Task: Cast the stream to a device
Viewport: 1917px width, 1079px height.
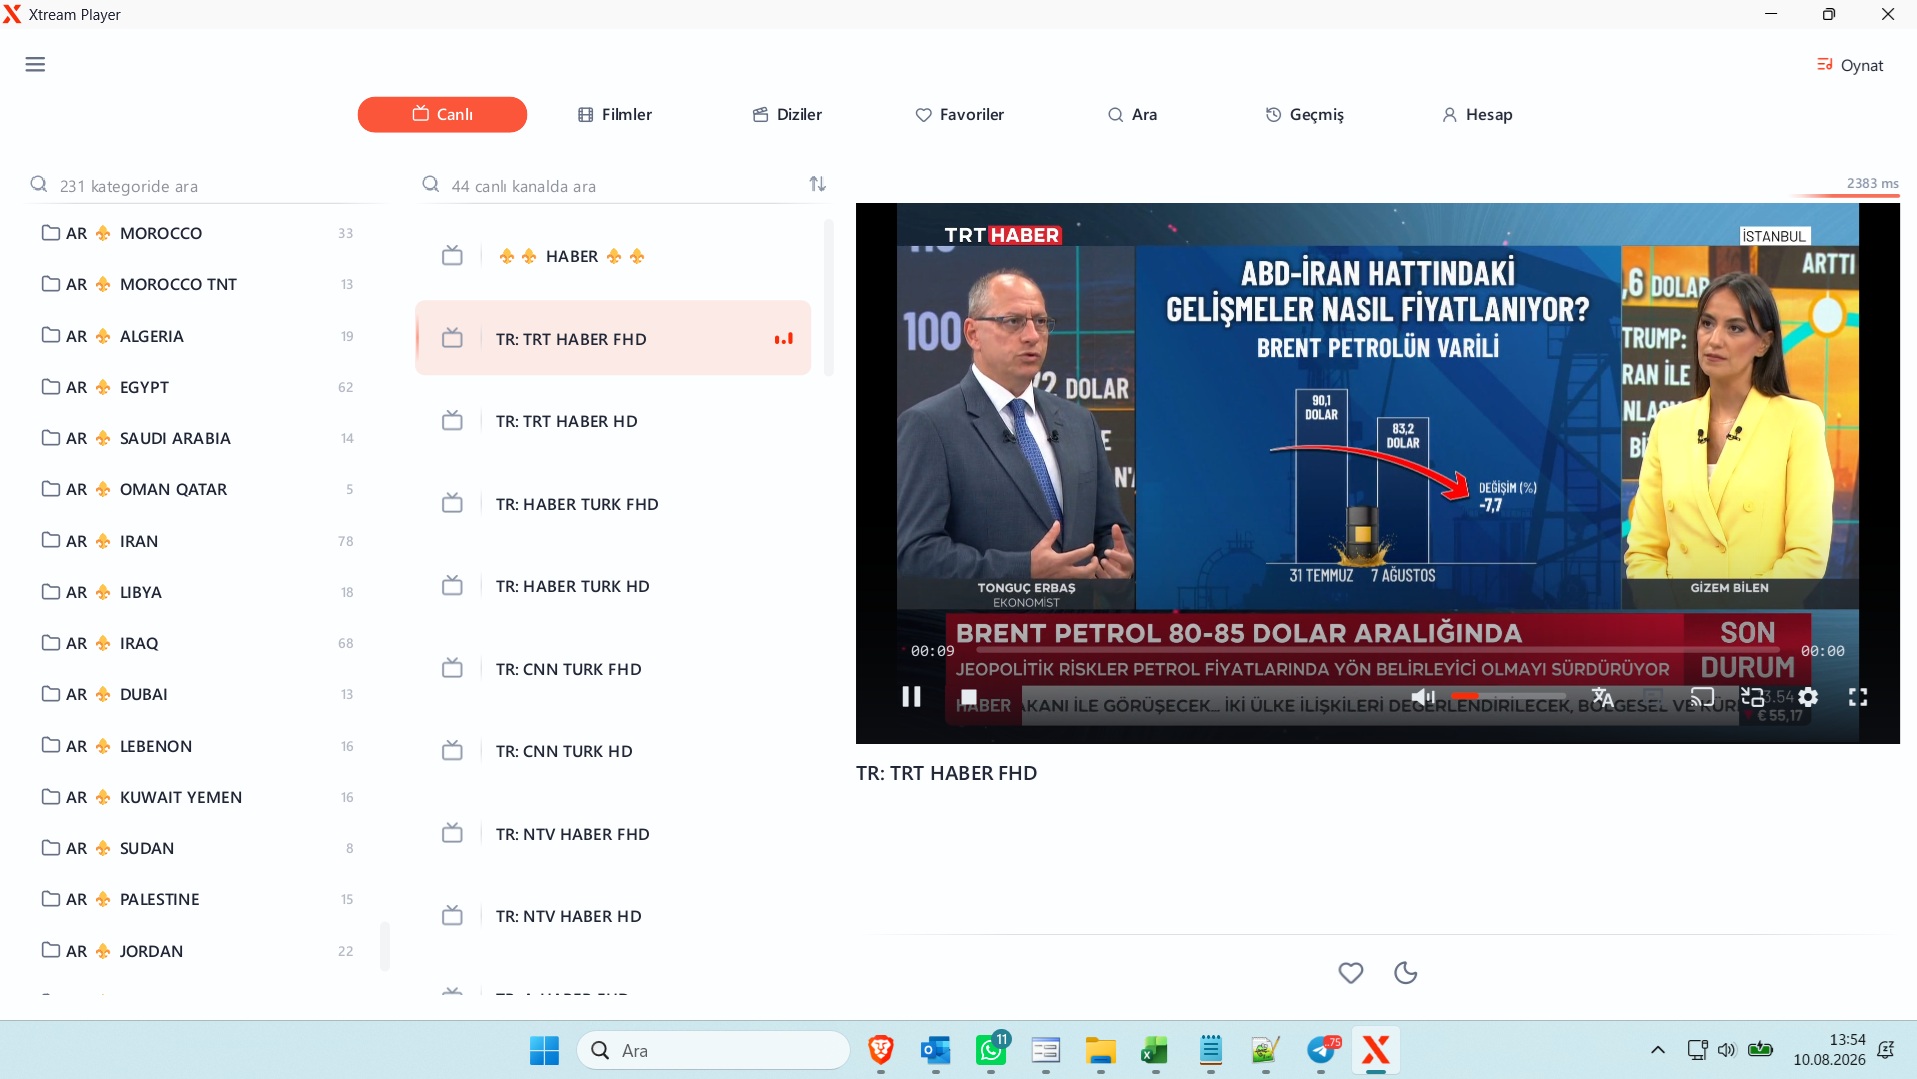Action: click(1702, 697)
